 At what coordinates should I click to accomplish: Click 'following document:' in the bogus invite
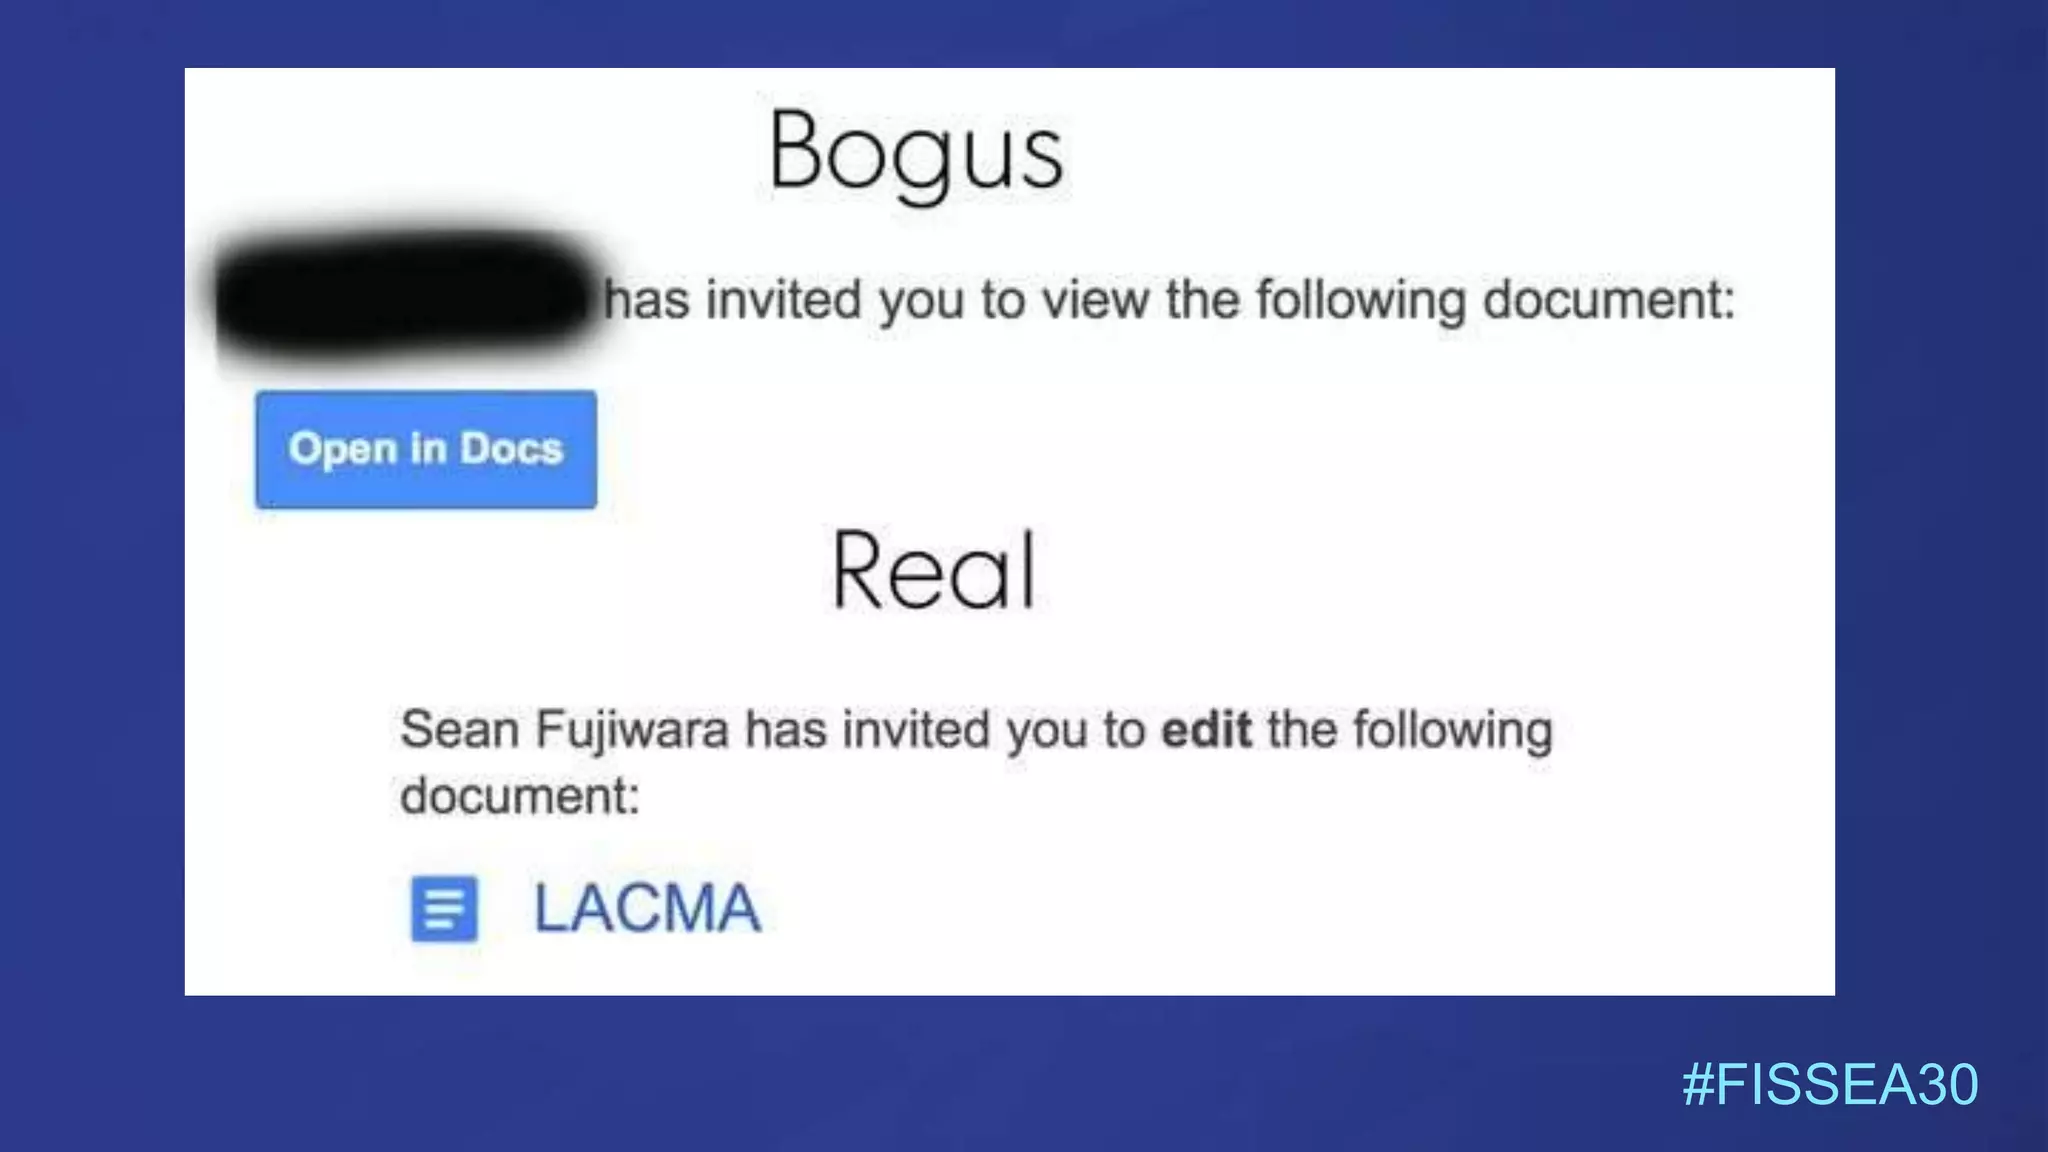(1495, 301)
